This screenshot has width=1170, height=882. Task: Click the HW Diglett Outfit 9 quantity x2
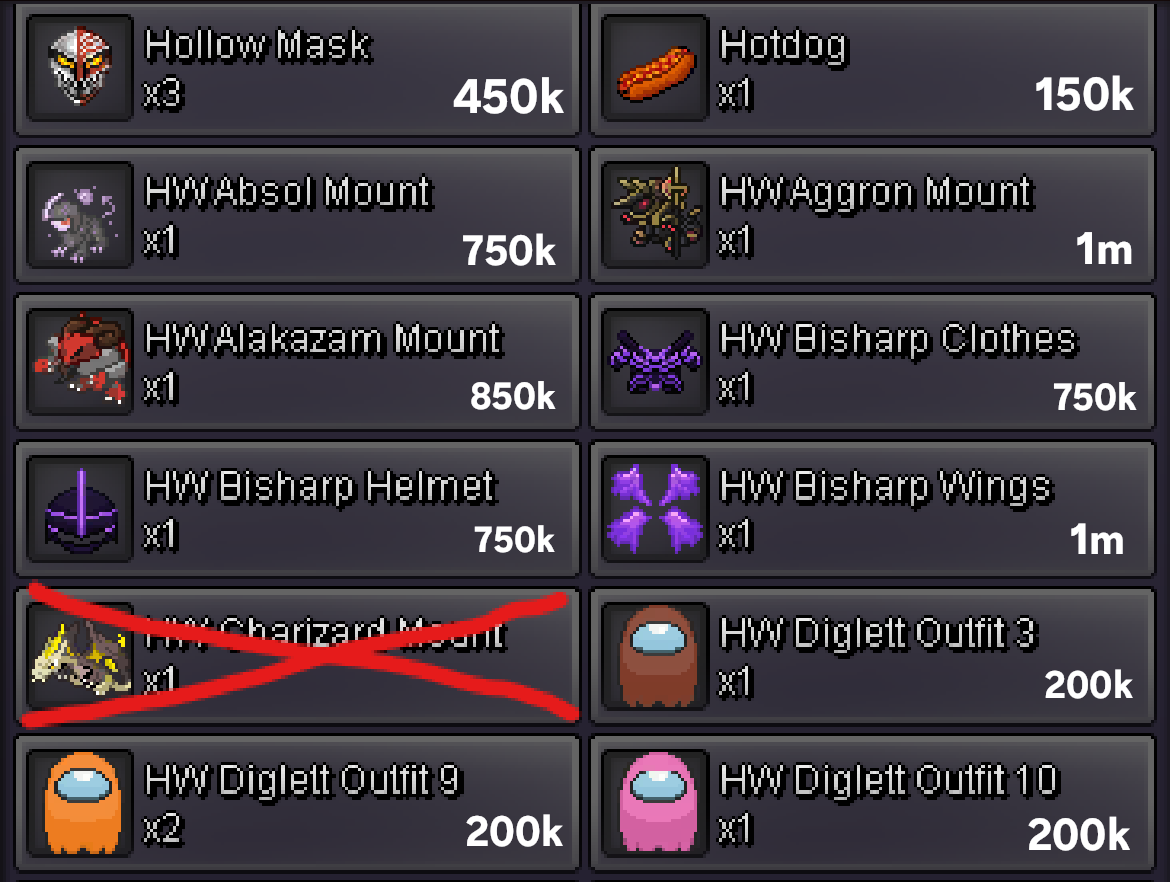point(163,830)
